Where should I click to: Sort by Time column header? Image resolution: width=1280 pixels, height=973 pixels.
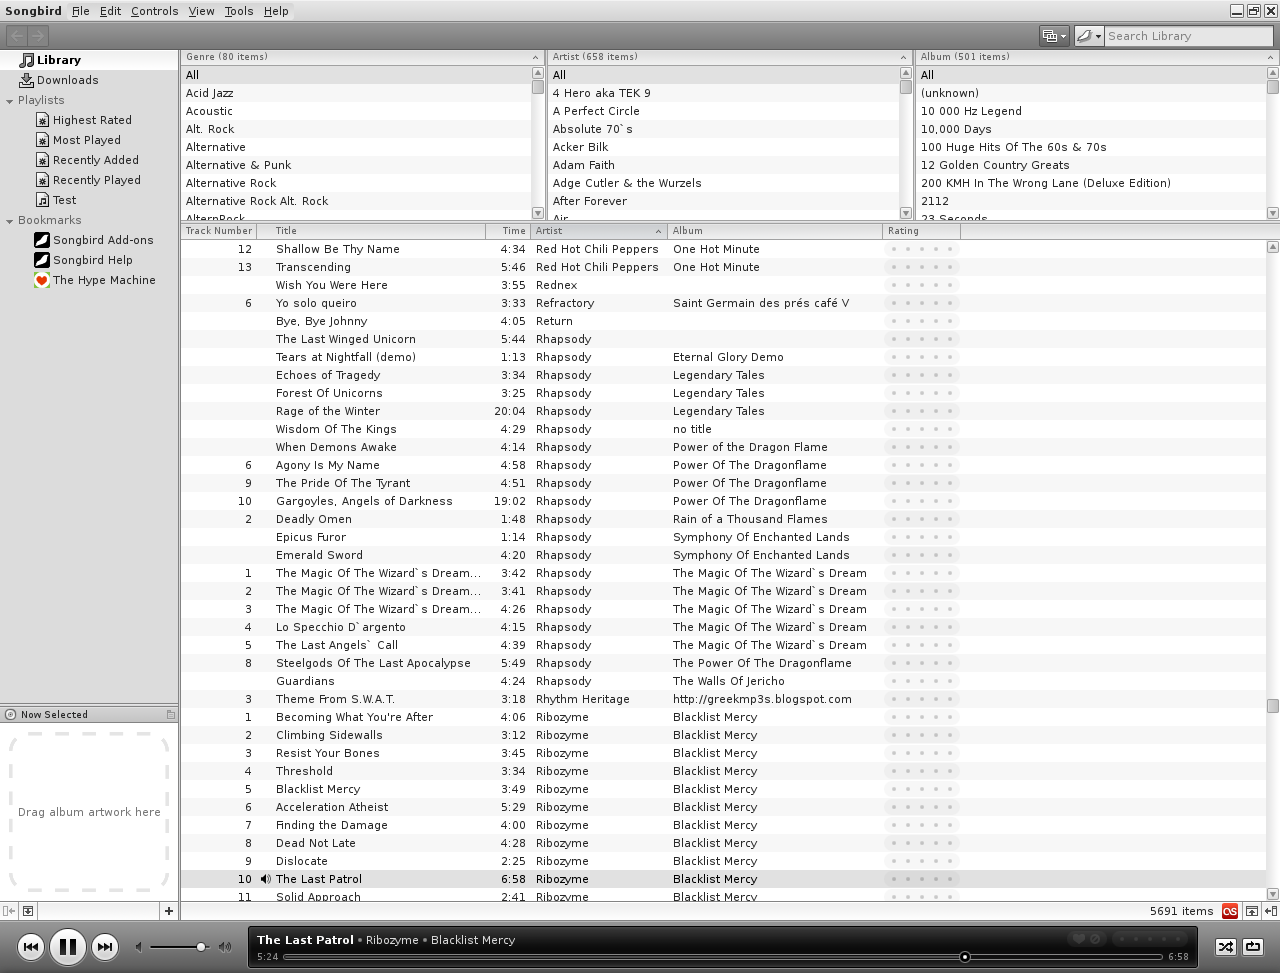click(510, 231)
